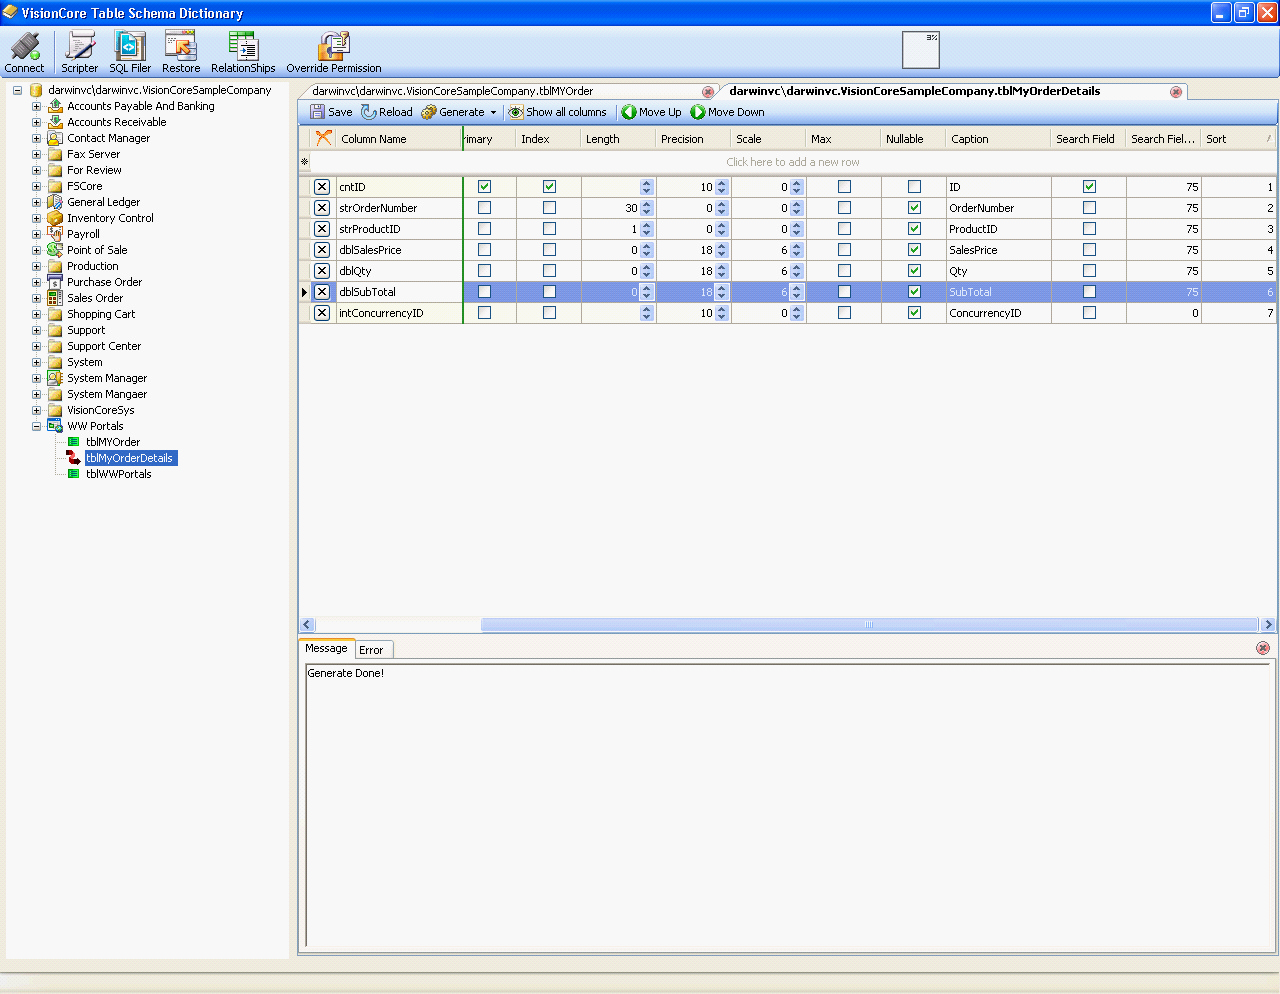1280x994 pixels.
Task: Delete the dblQty row
Action: pyautogui.click(x=322, y=271)
